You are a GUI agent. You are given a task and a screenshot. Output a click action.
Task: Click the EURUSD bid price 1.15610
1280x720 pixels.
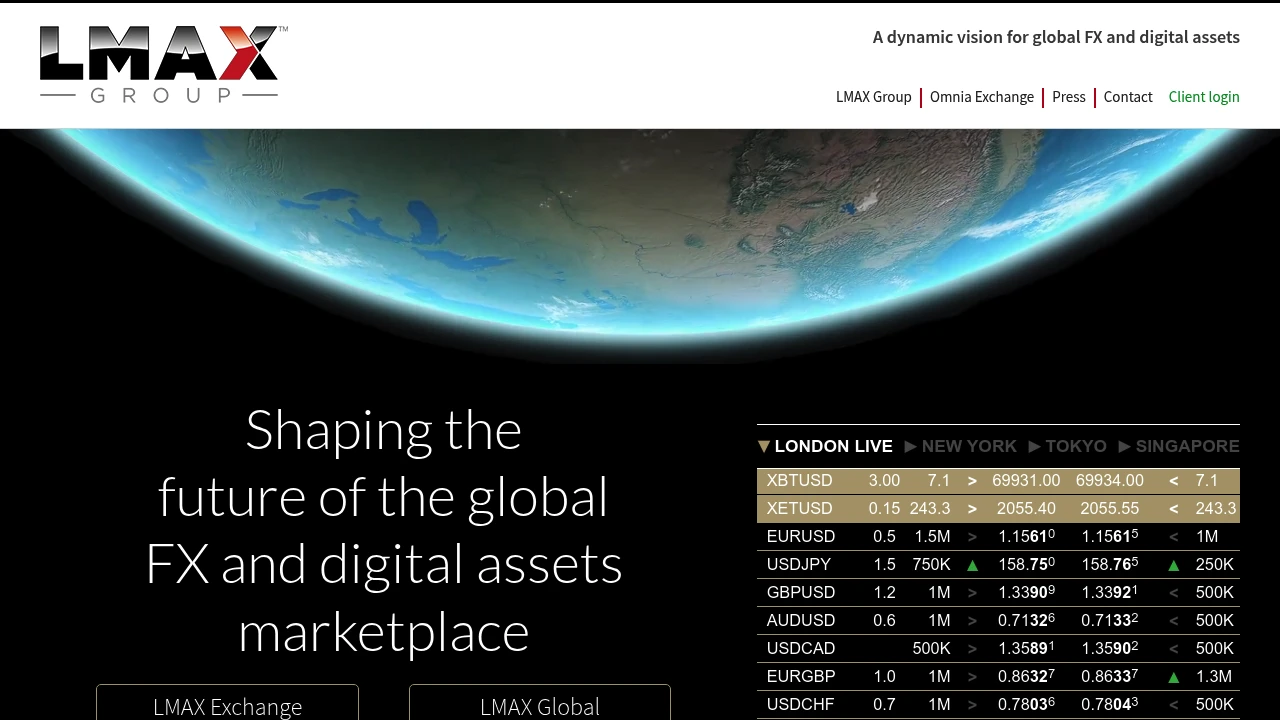(1026, 537)
